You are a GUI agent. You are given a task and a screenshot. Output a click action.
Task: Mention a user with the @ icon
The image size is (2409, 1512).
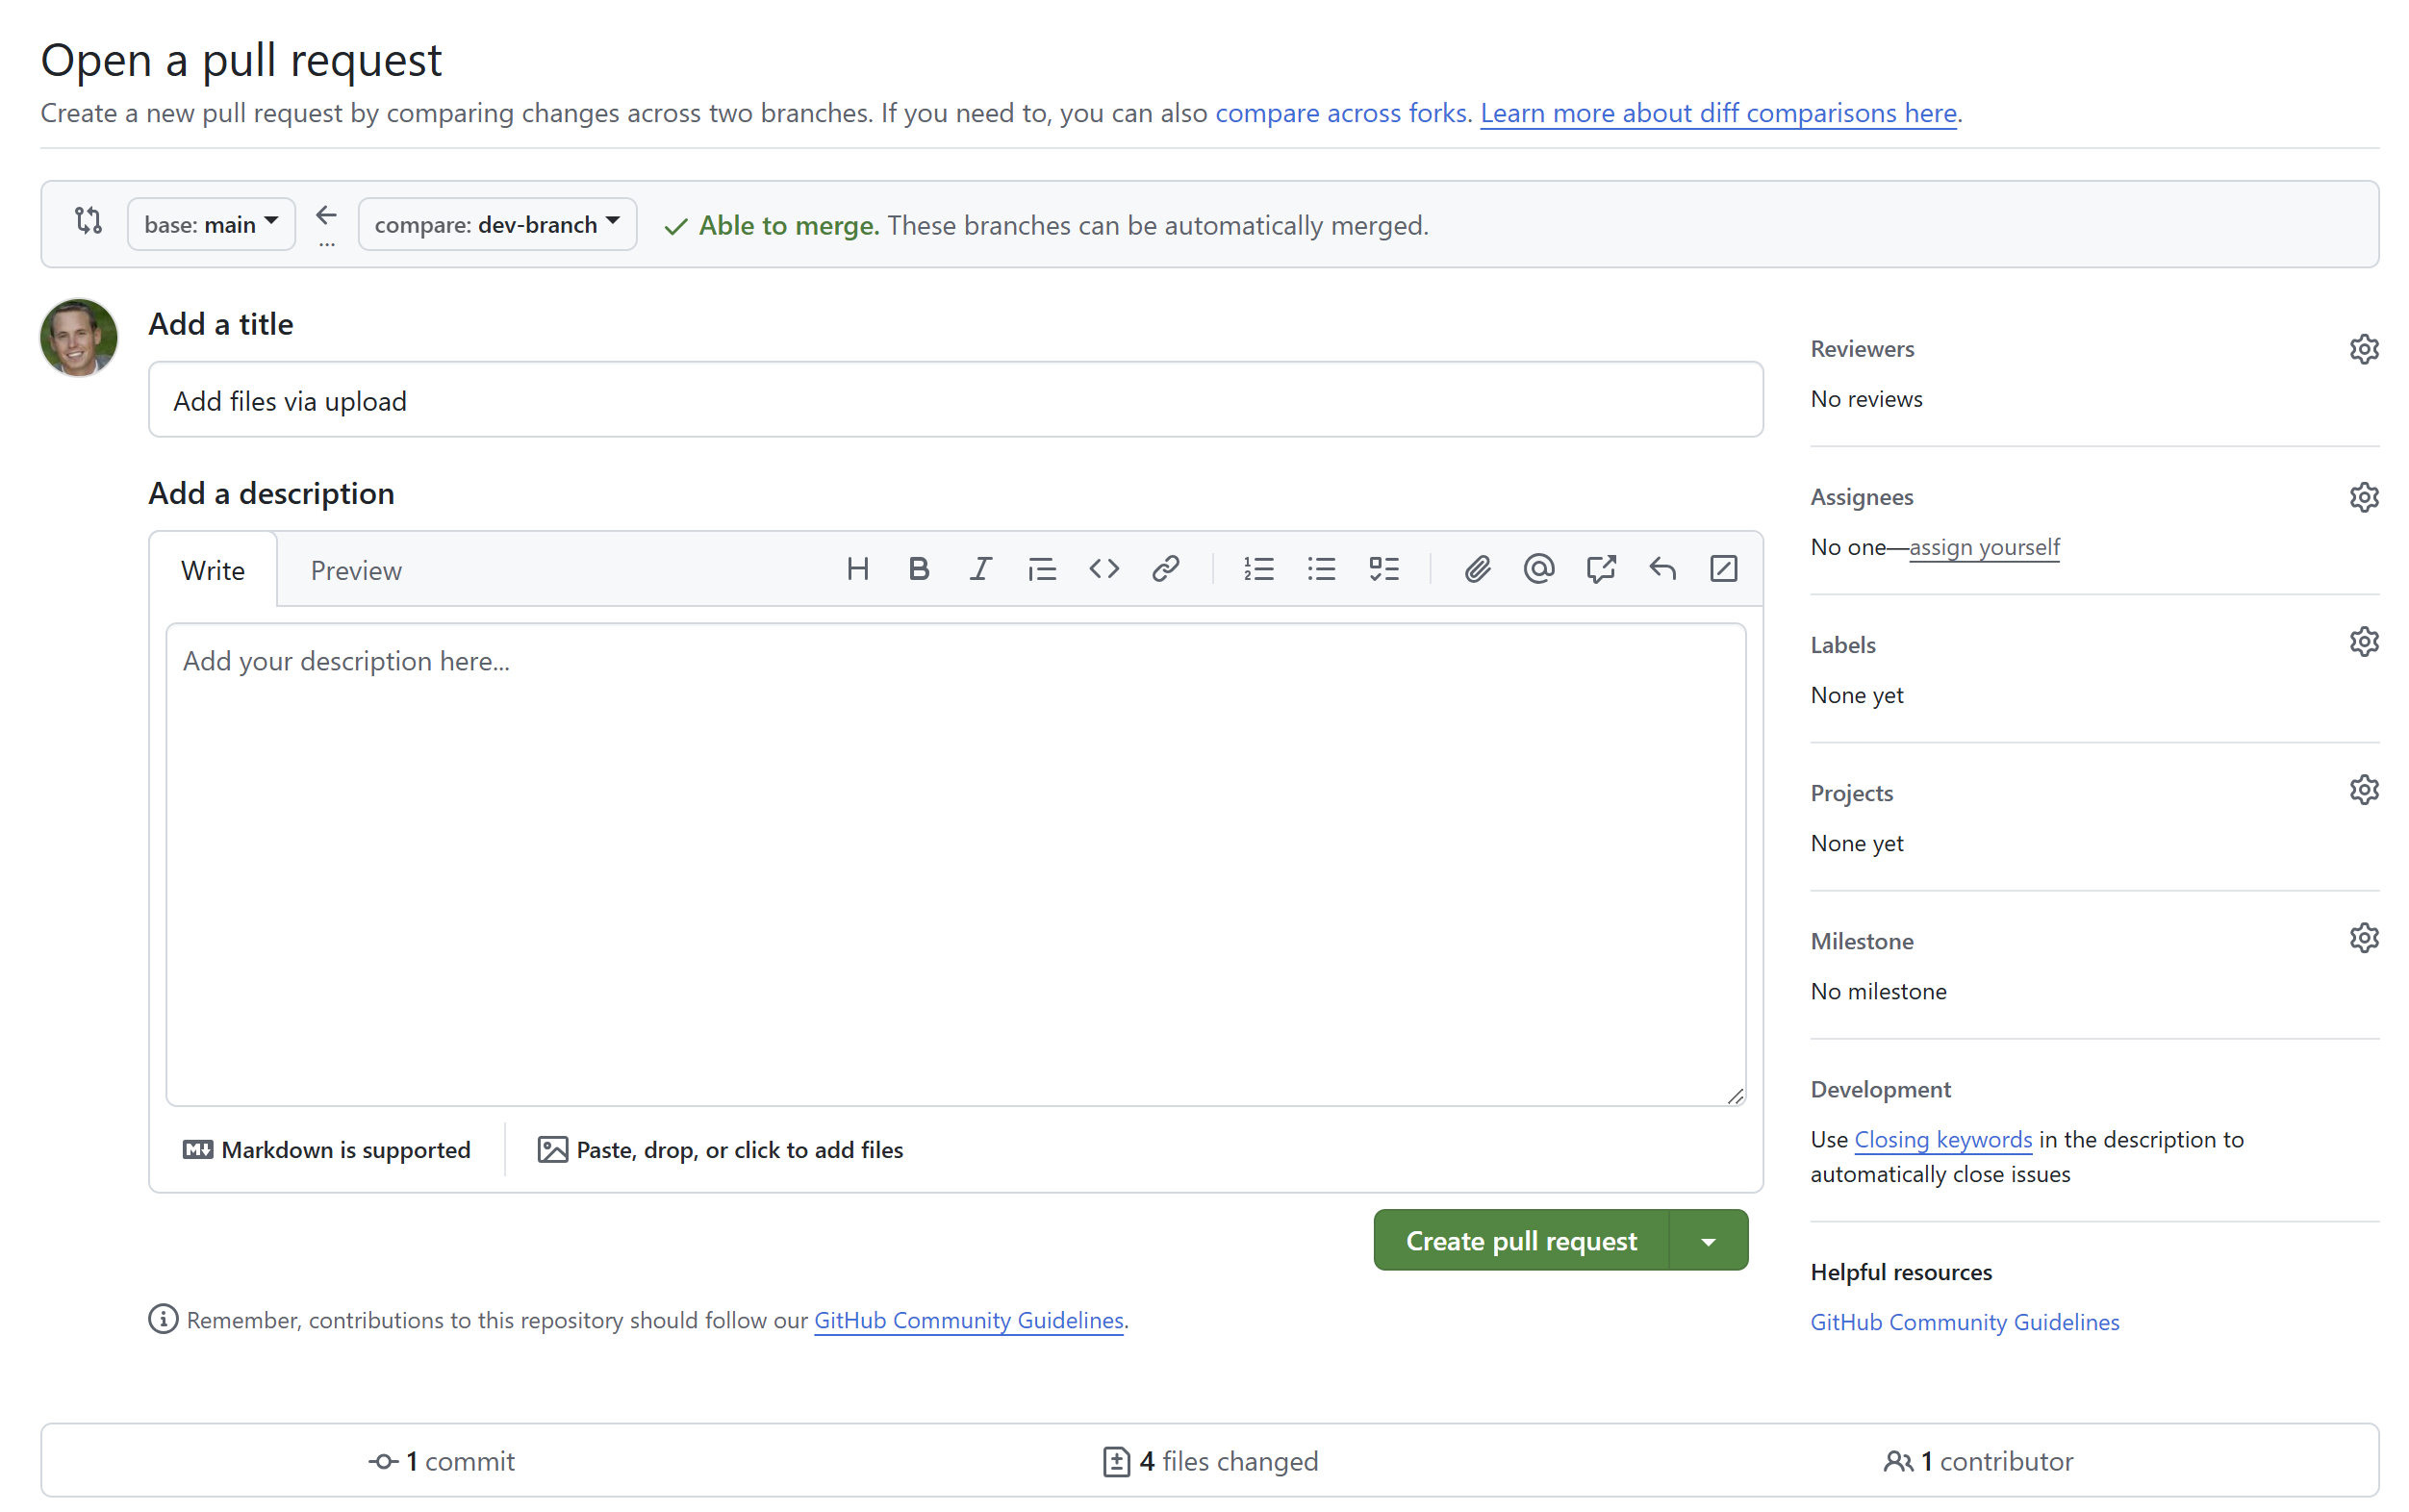click(x=1538, y=569)
